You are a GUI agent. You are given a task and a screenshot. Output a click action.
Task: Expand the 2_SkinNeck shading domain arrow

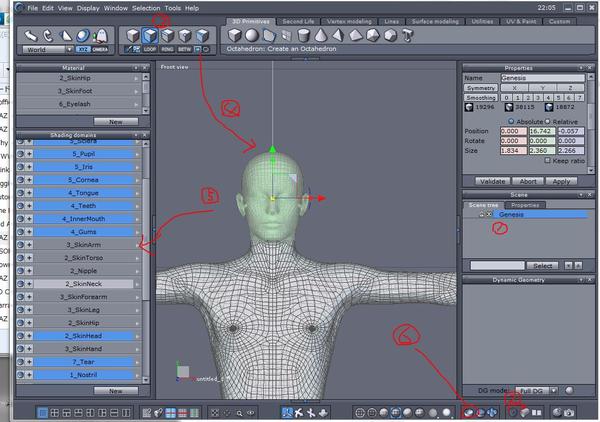(x=137, y=284)
